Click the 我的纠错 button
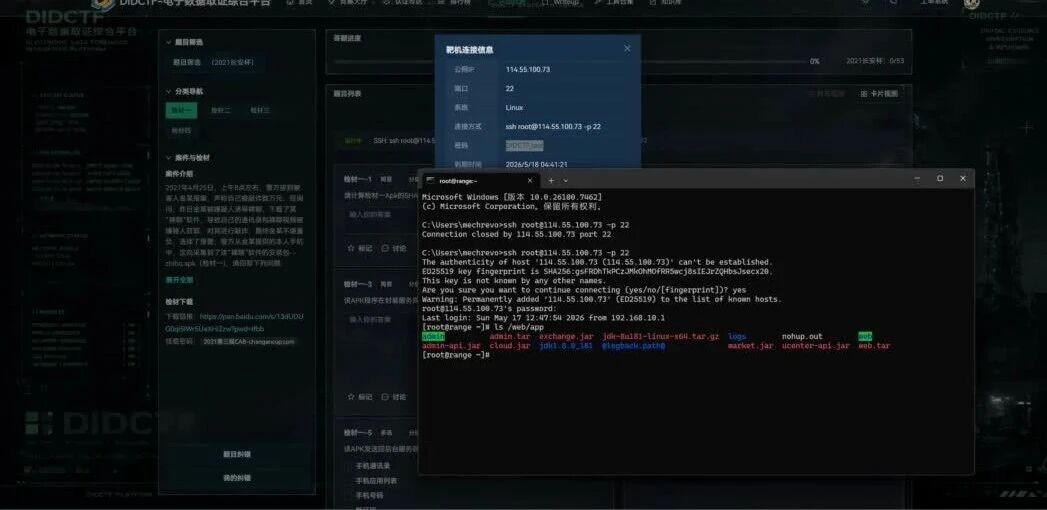Image resolution: width=1047 pixels, height=510 pixels. [236, 478]
